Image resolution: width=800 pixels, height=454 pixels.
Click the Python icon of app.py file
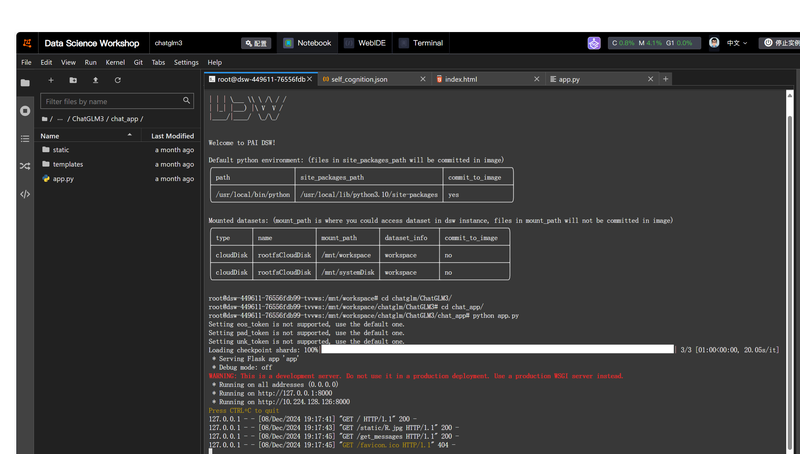(46, 179)
